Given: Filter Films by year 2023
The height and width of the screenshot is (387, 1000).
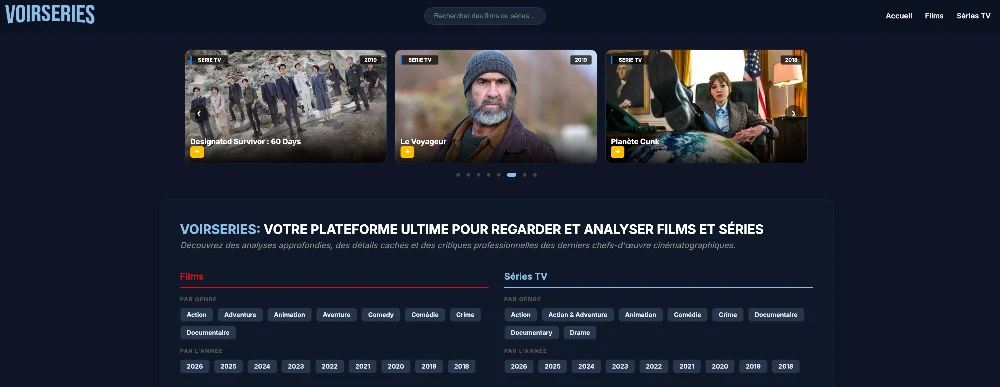Looking at the screenshot, I should tap(296, 367).
